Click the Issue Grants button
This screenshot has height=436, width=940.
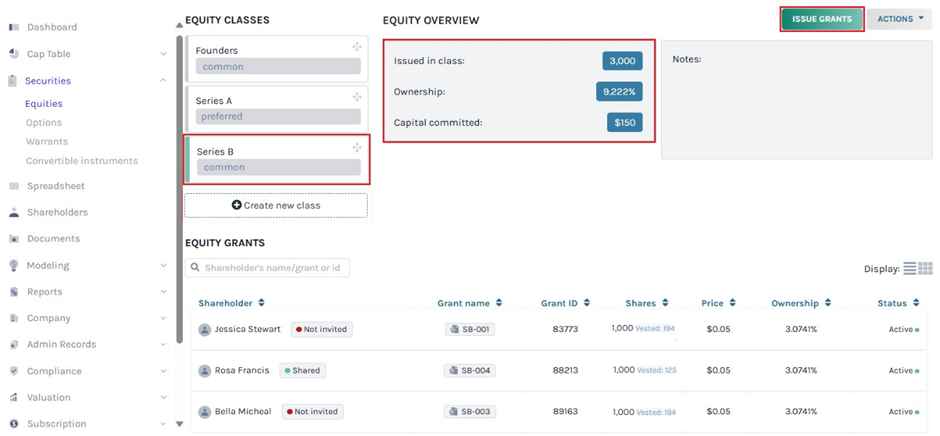pos(822,19)
